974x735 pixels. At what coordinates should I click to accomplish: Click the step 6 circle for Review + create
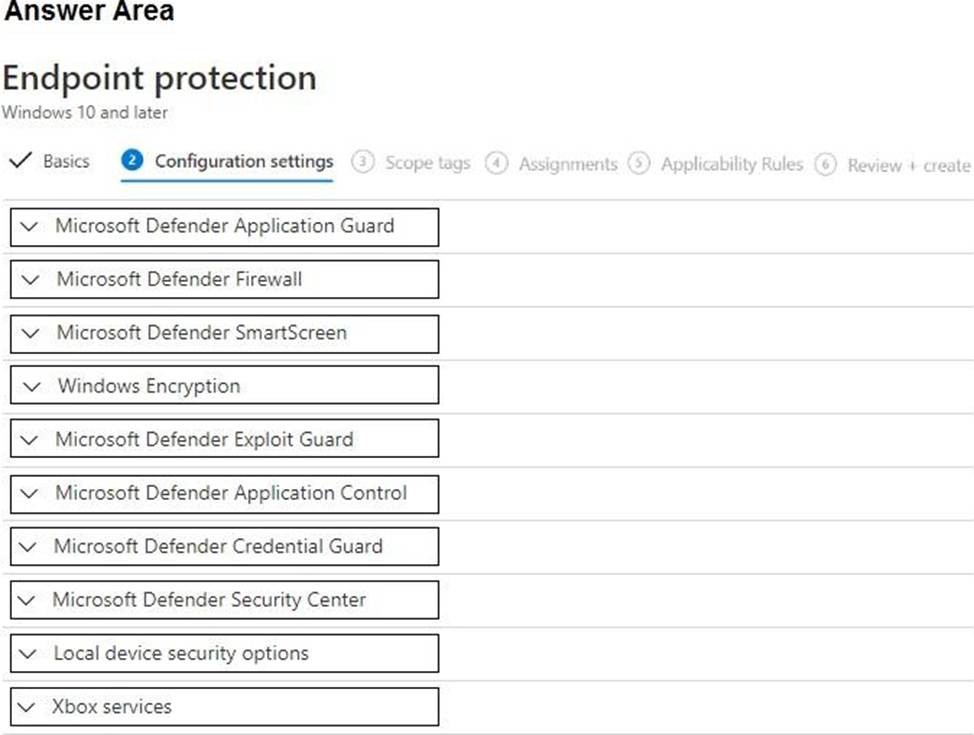(x=825, y=164)
